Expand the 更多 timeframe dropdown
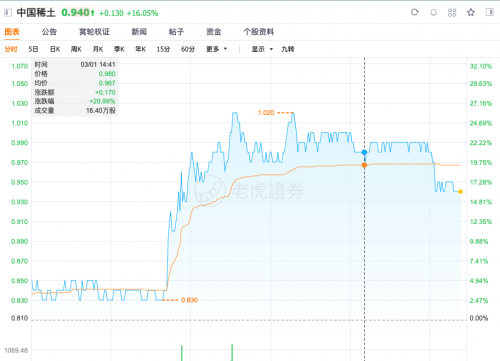The height and width of the screenshot is (361, 500). point(216,49)
